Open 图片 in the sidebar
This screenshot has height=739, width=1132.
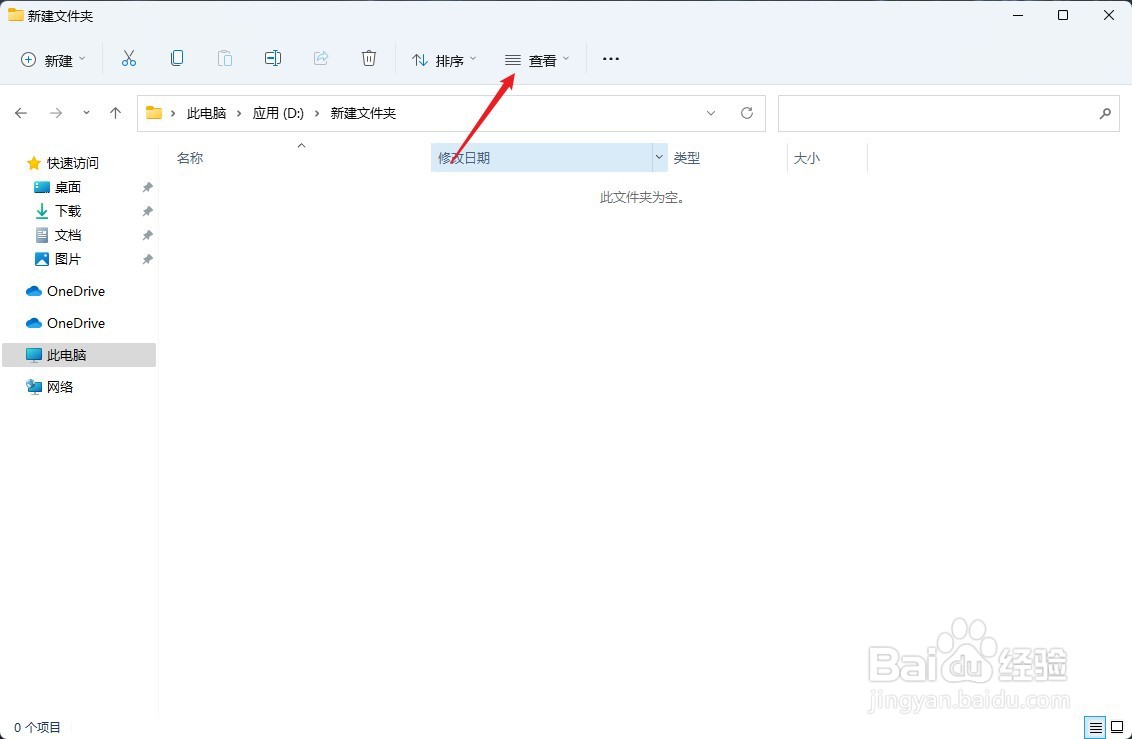click(x=68, y=259)
